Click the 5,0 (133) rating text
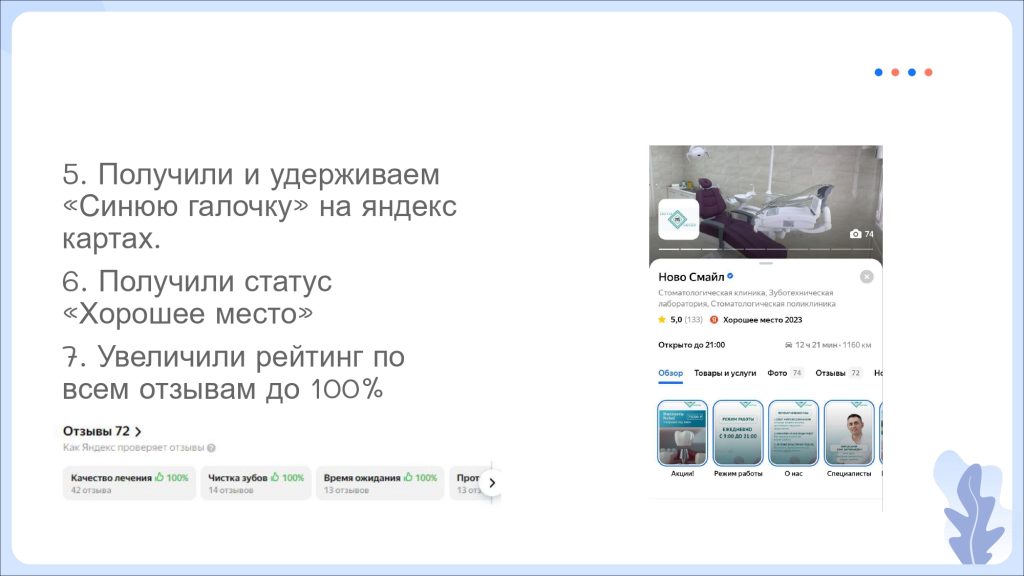The height and width of the screenshot is (576, 1024). click(x=686, y=320)
